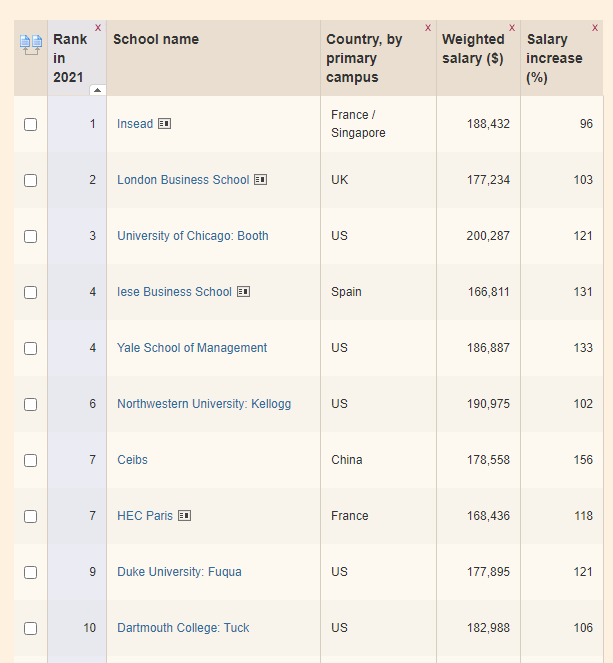Click the weighted salary value 178,558
The image size is (613, 663).
(488, 460)
